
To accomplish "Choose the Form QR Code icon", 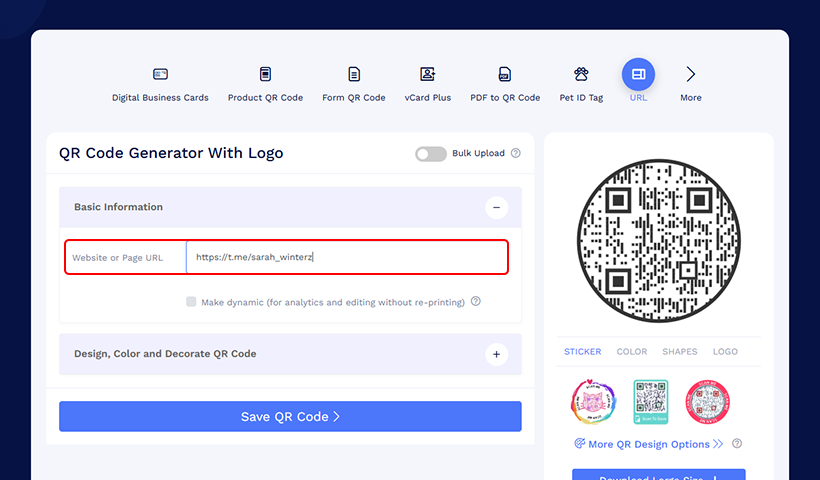I will pos(354,74).
